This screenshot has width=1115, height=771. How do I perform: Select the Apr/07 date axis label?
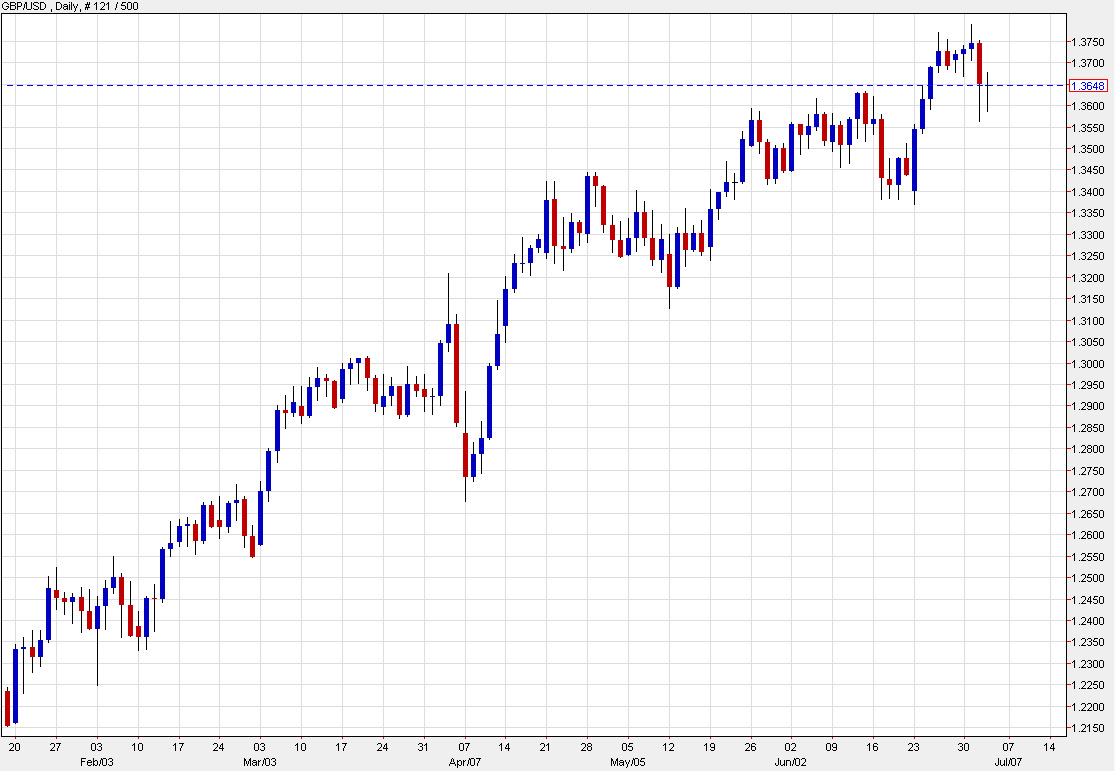click(x=465, y=759)
